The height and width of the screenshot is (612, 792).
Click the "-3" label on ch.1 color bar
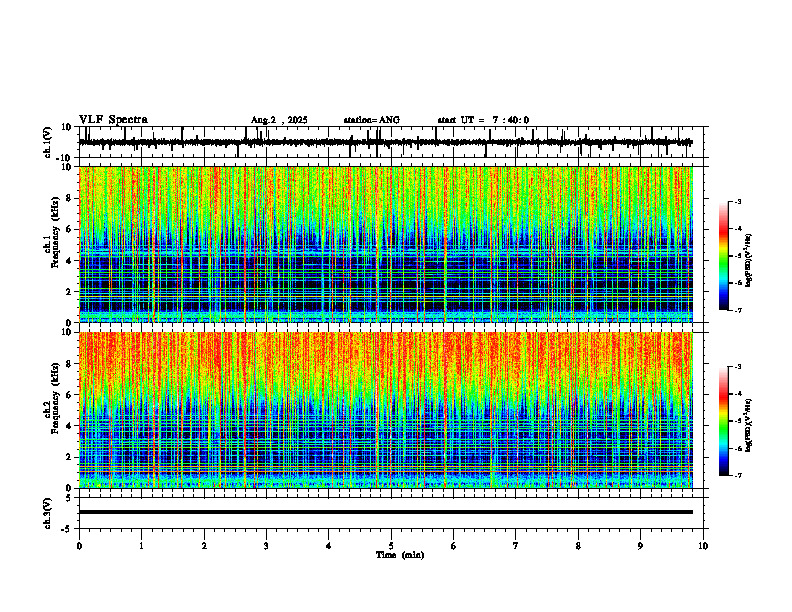[x=737, y=201]
